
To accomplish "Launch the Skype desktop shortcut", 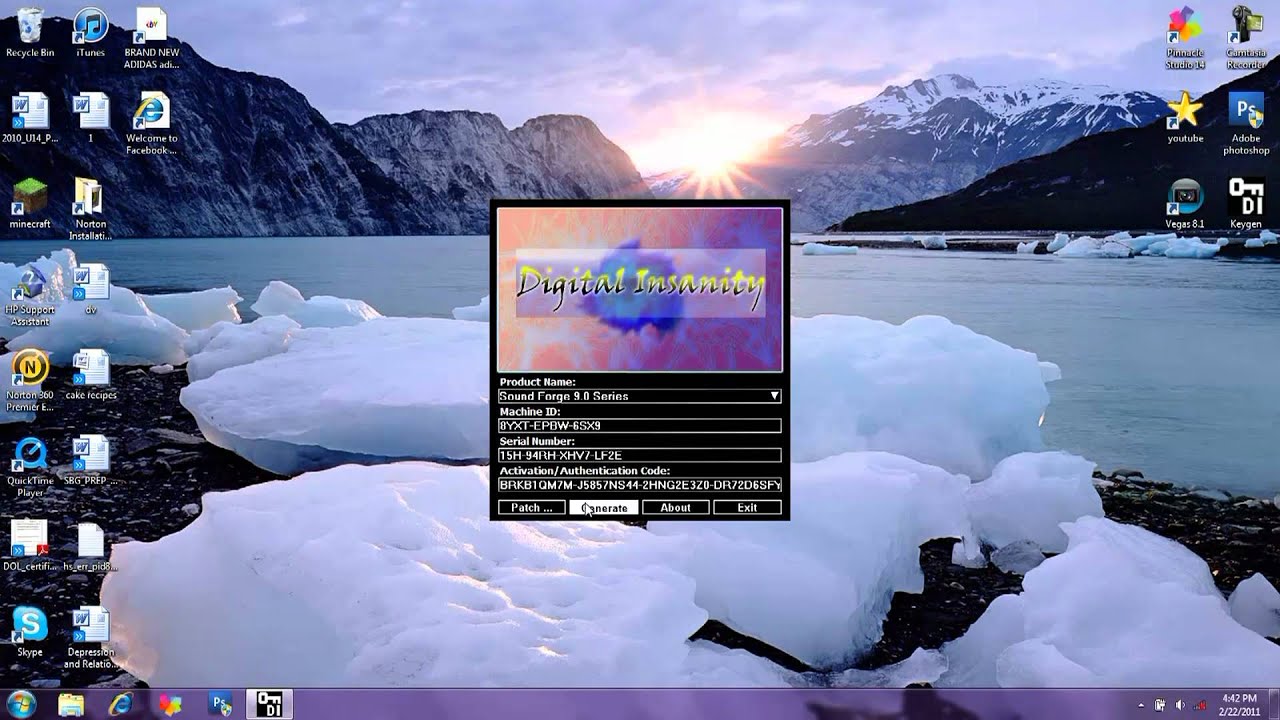I will 30,633.
